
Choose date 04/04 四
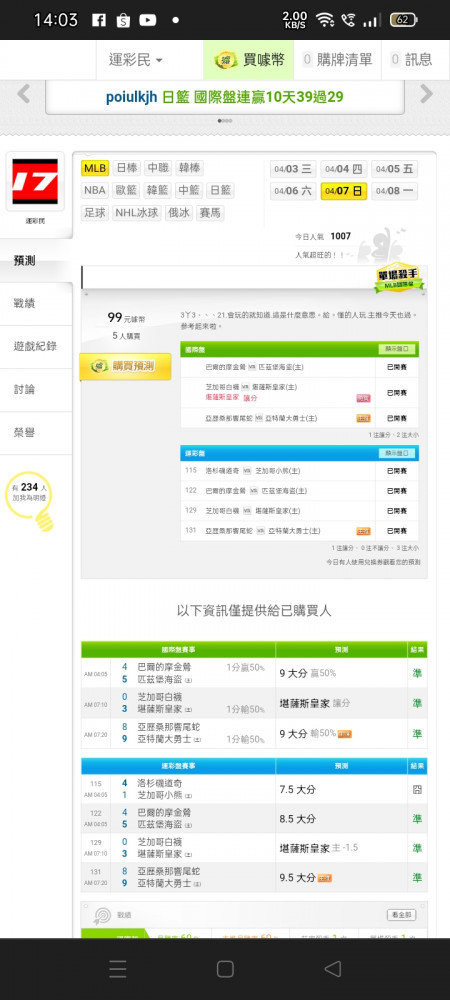click(344, 169)
